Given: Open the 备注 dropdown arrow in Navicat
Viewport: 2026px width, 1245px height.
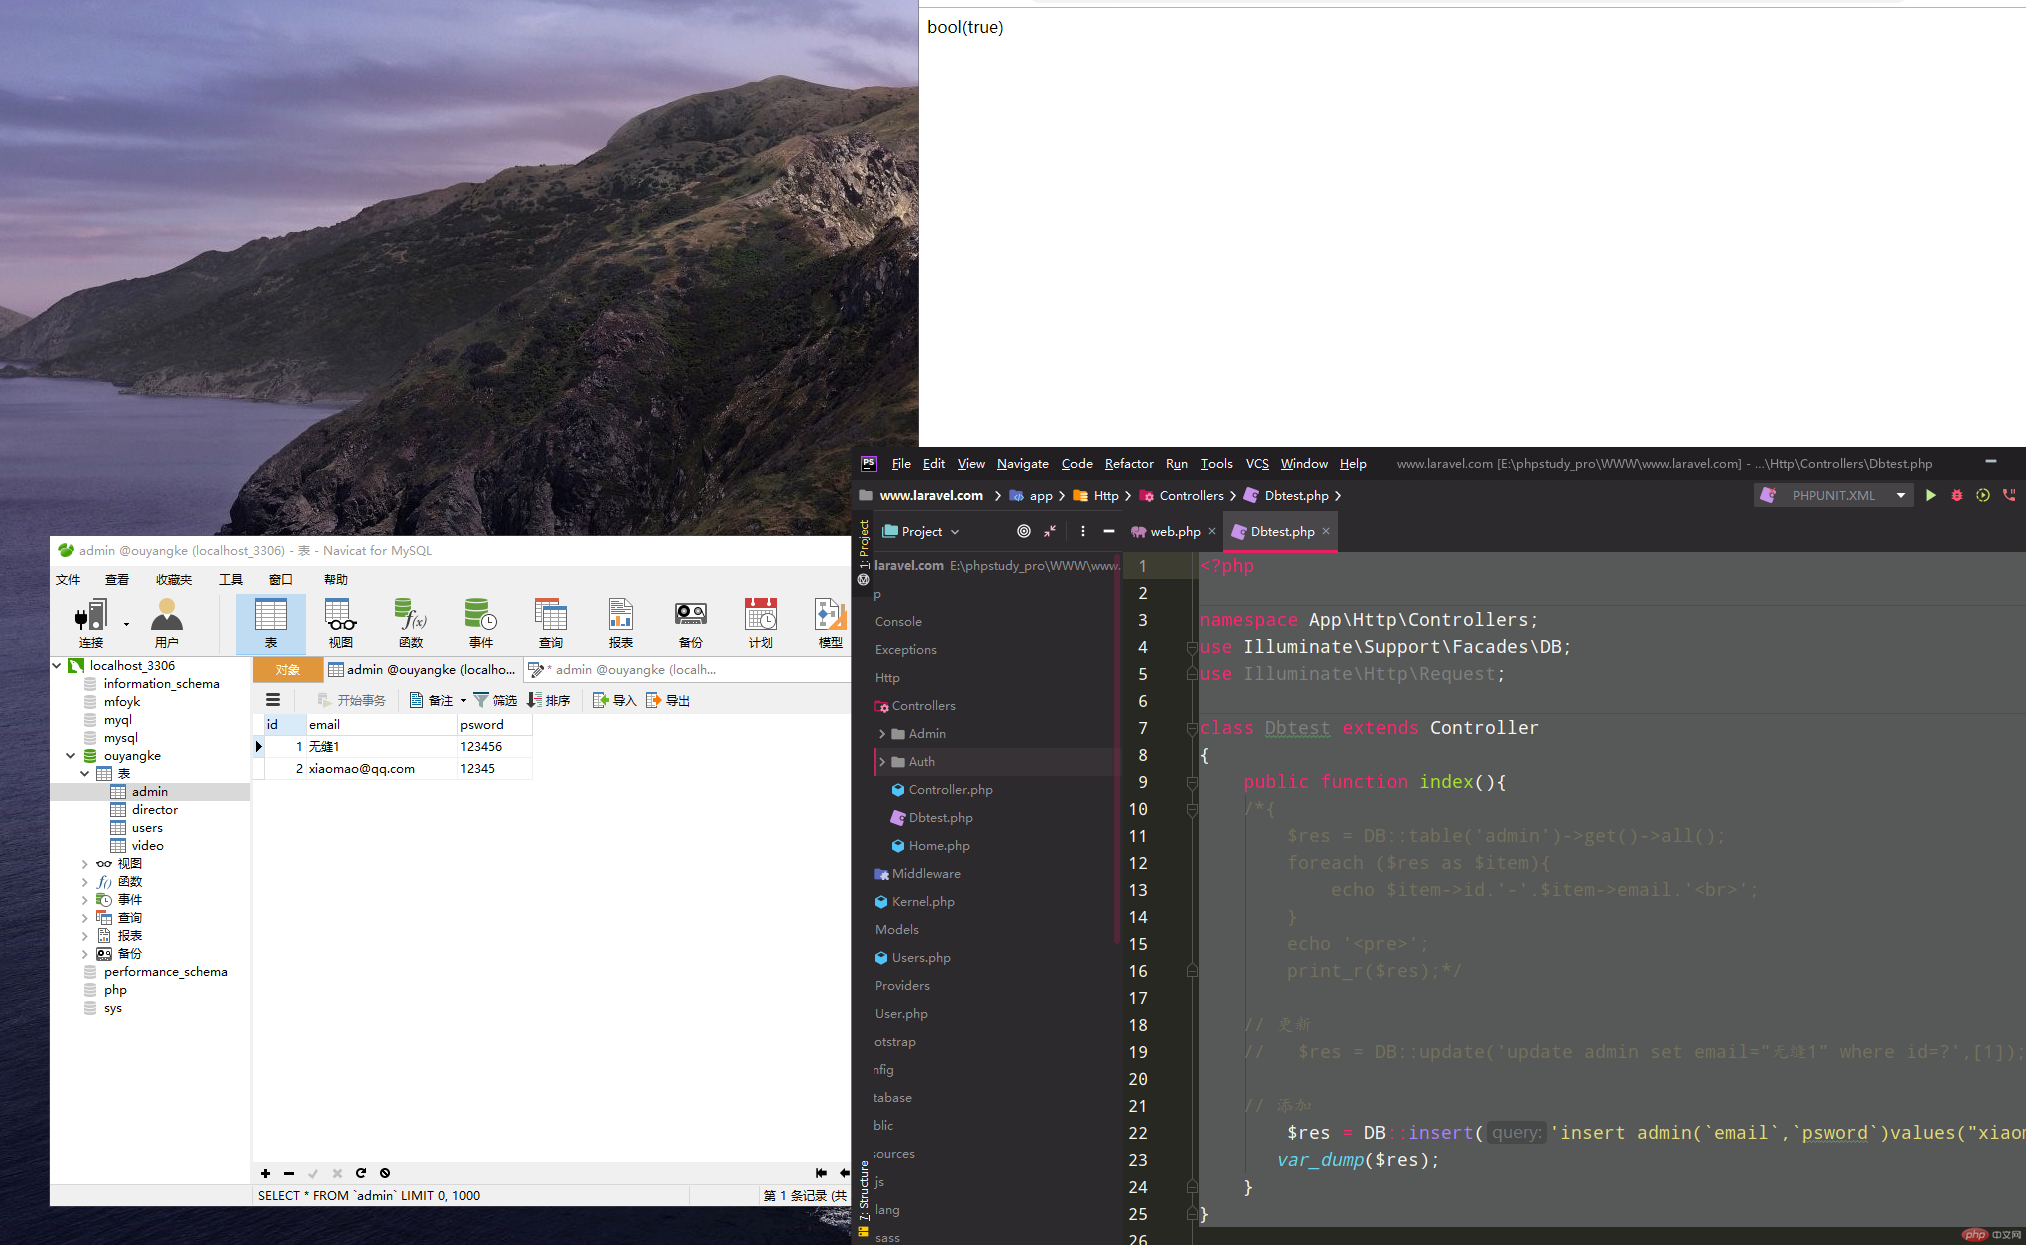Looking at the screenshot, I should point(463,701).
